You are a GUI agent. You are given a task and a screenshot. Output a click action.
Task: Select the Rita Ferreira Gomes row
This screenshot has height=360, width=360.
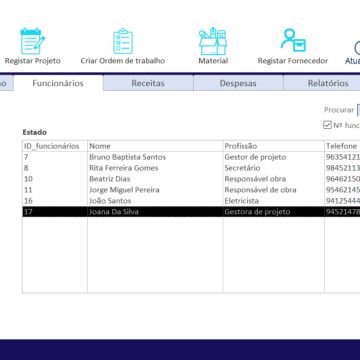pyautogui.click(x=191, y=168)
